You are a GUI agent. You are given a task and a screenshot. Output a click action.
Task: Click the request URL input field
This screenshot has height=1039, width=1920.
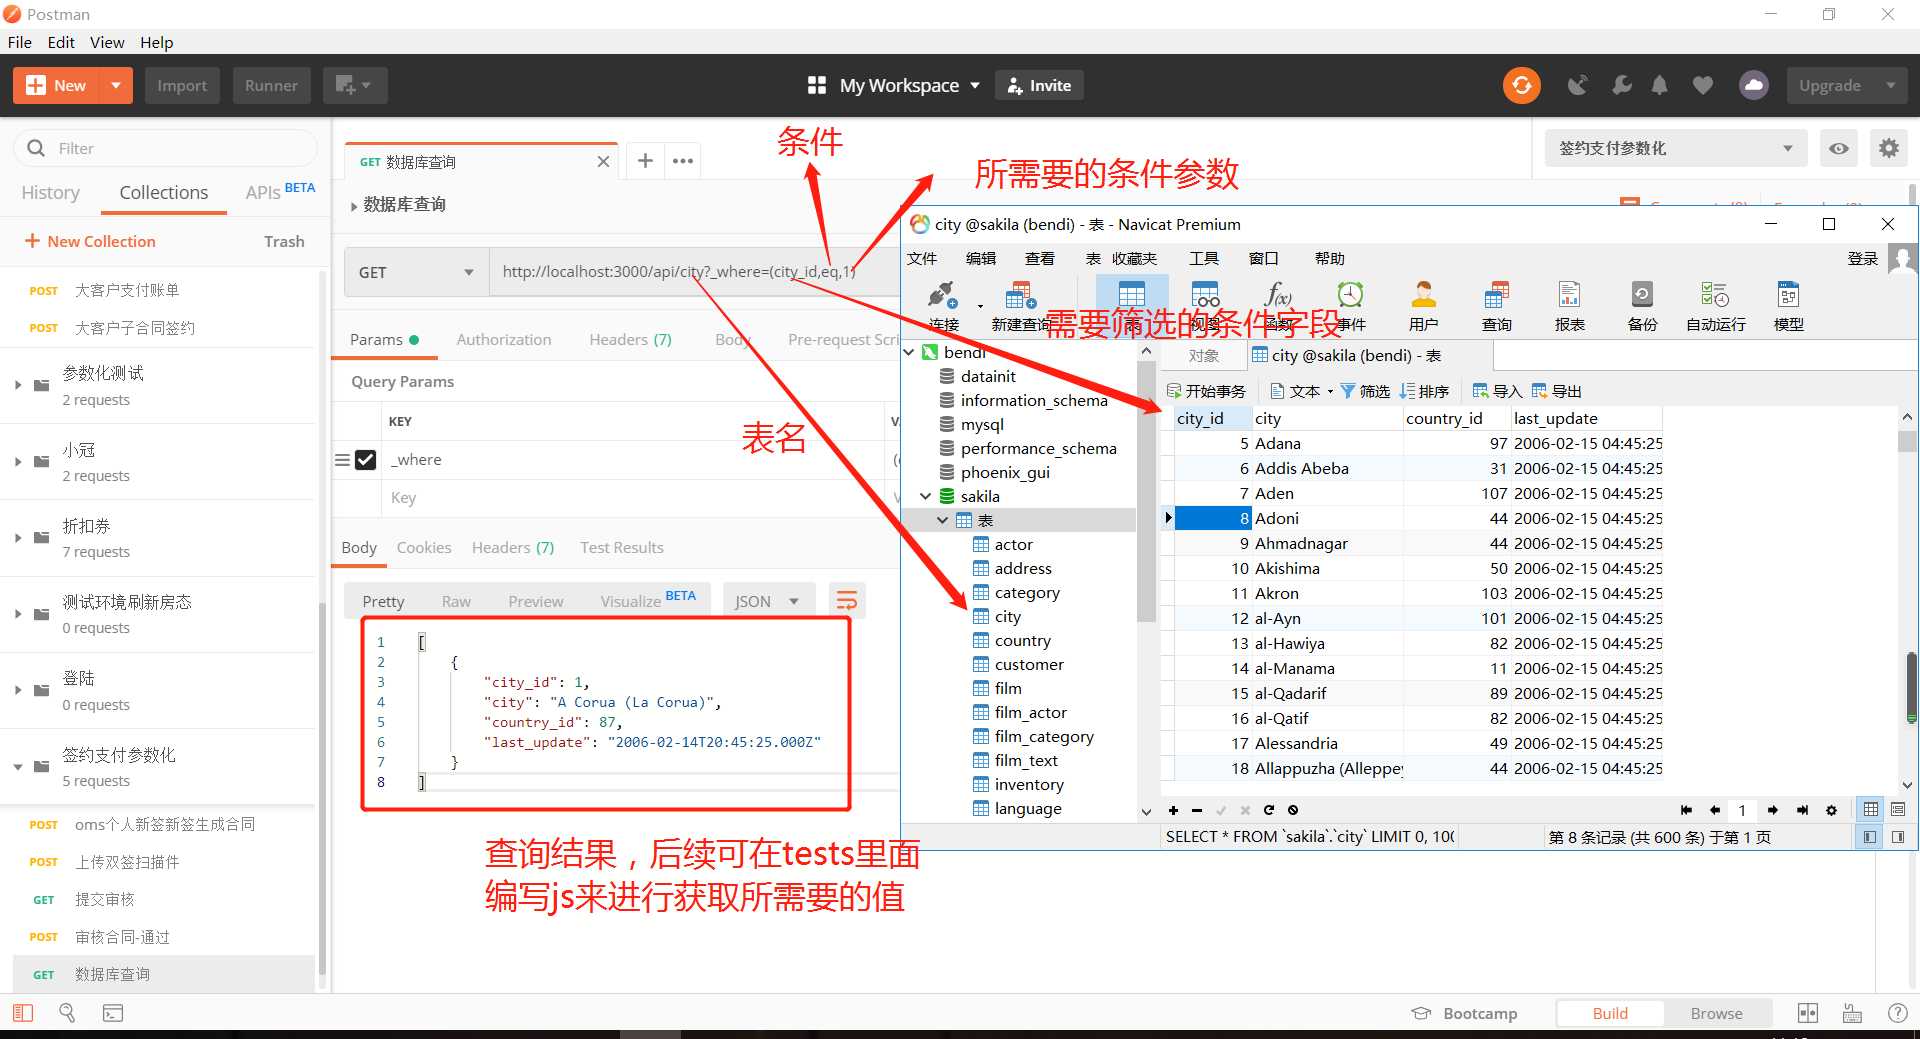pos(694,272)
